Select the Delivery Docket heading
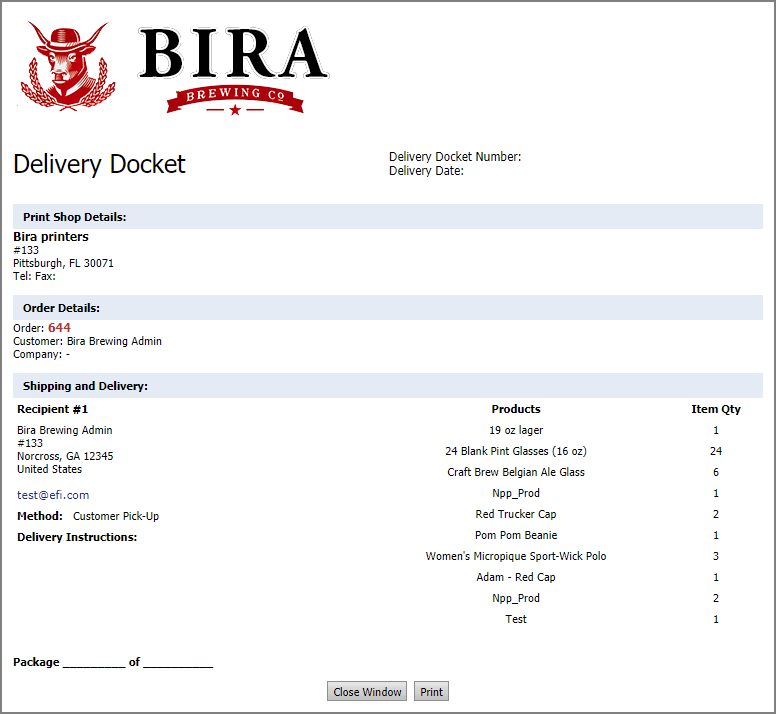Image resolution: width=776 pixels, height=714 pixels. 99,164
